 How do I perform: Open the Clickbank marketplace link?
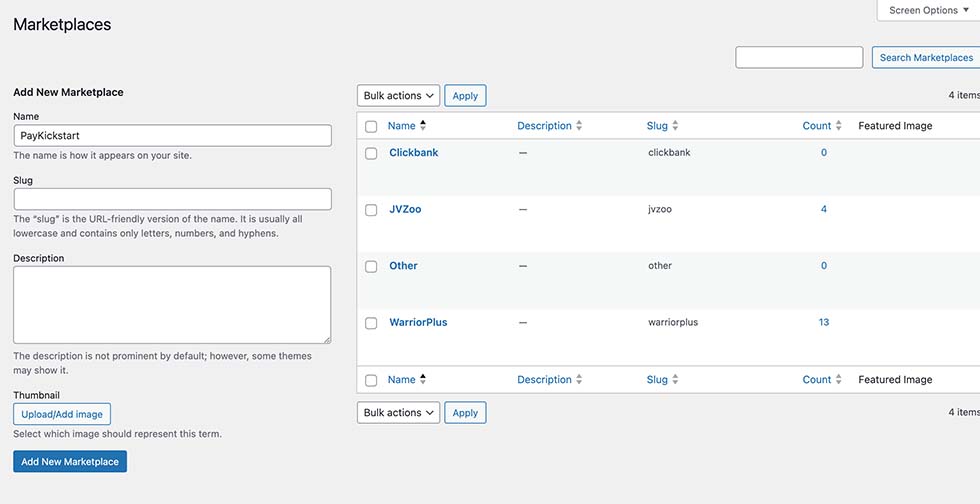[414, 153]
